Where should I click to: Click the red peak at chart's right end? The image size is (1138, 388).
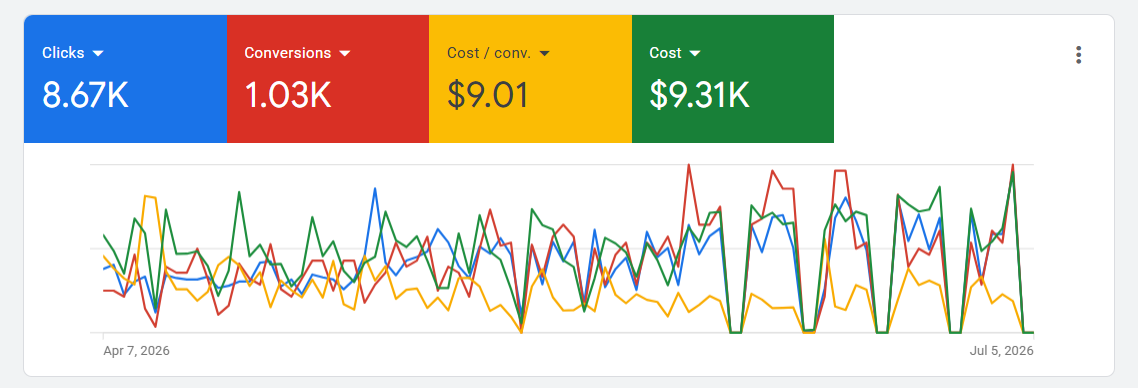pos(1012,165)
